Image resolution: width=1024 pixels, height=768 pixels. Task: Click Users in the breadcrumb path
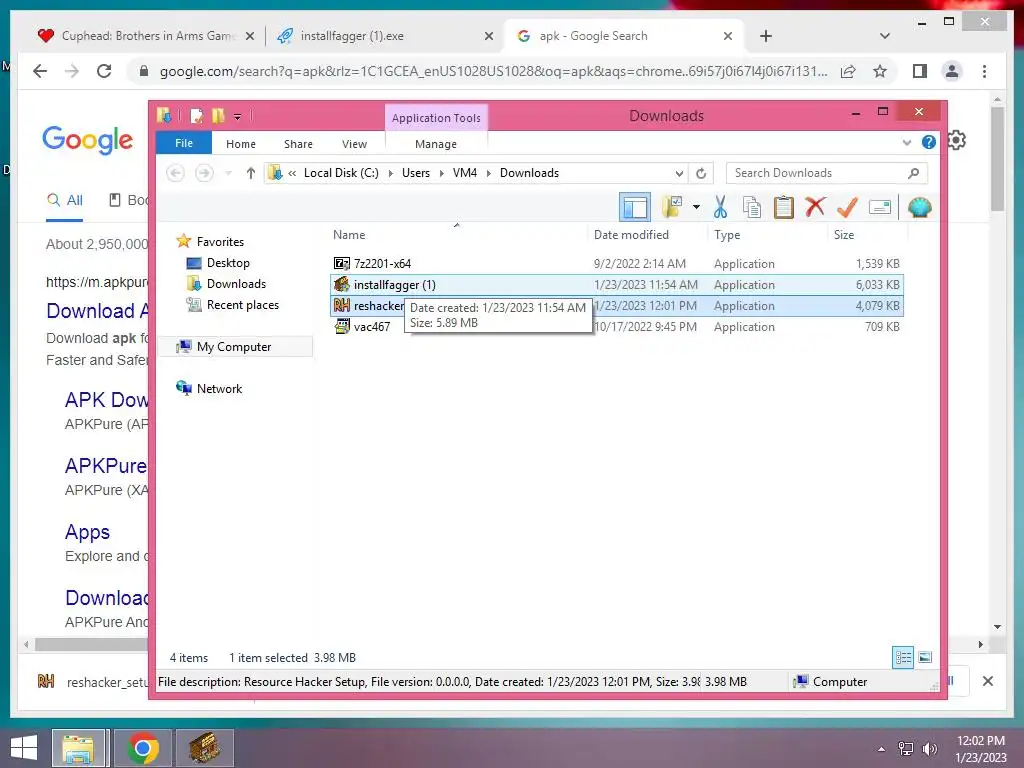415,173
